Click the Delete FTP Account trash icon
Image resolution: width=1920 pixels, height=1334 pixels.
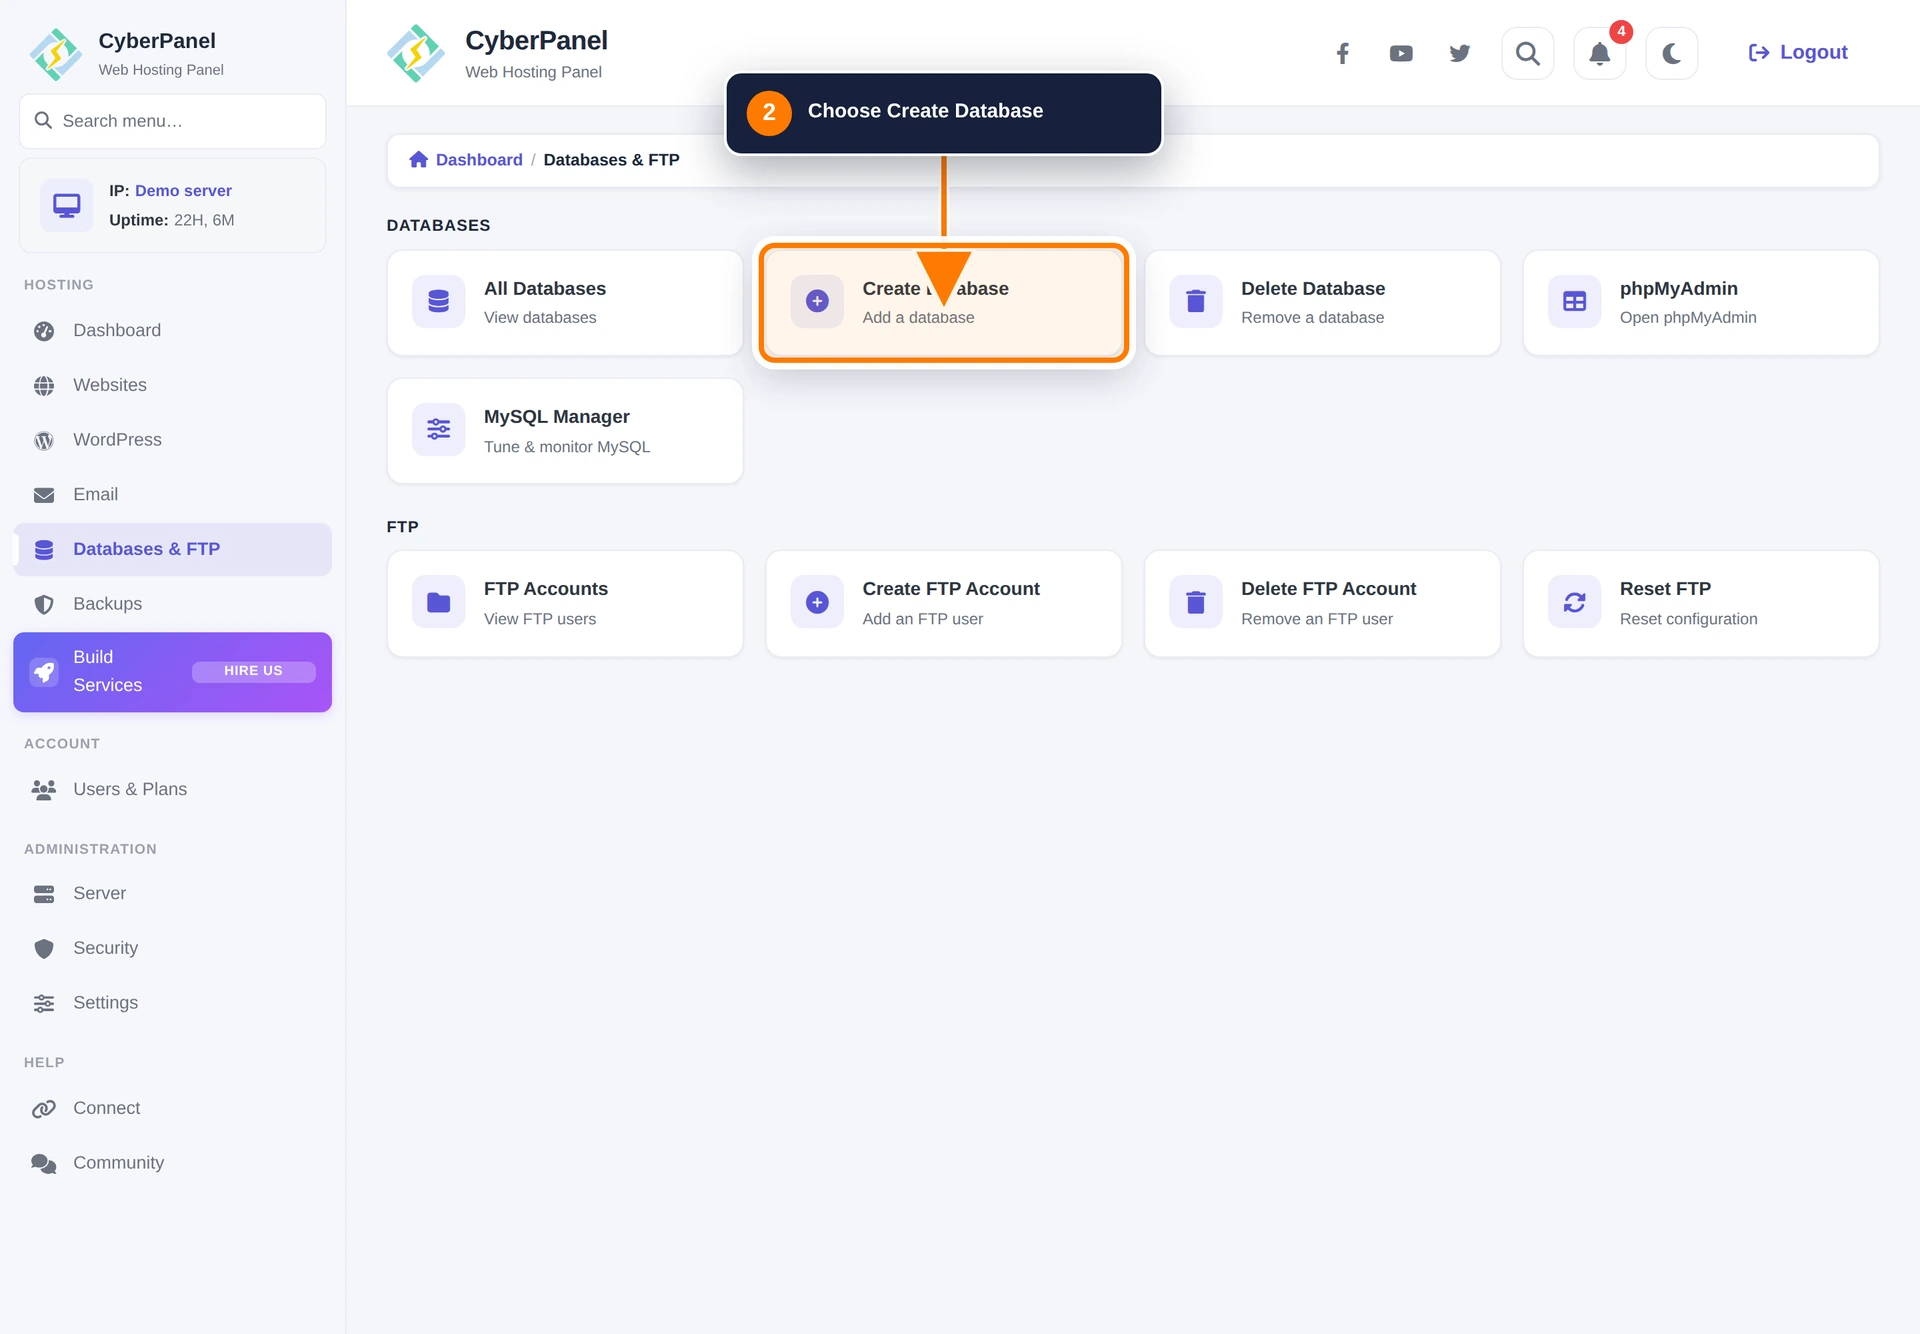pyautogui.click(x=1196, y=602)
